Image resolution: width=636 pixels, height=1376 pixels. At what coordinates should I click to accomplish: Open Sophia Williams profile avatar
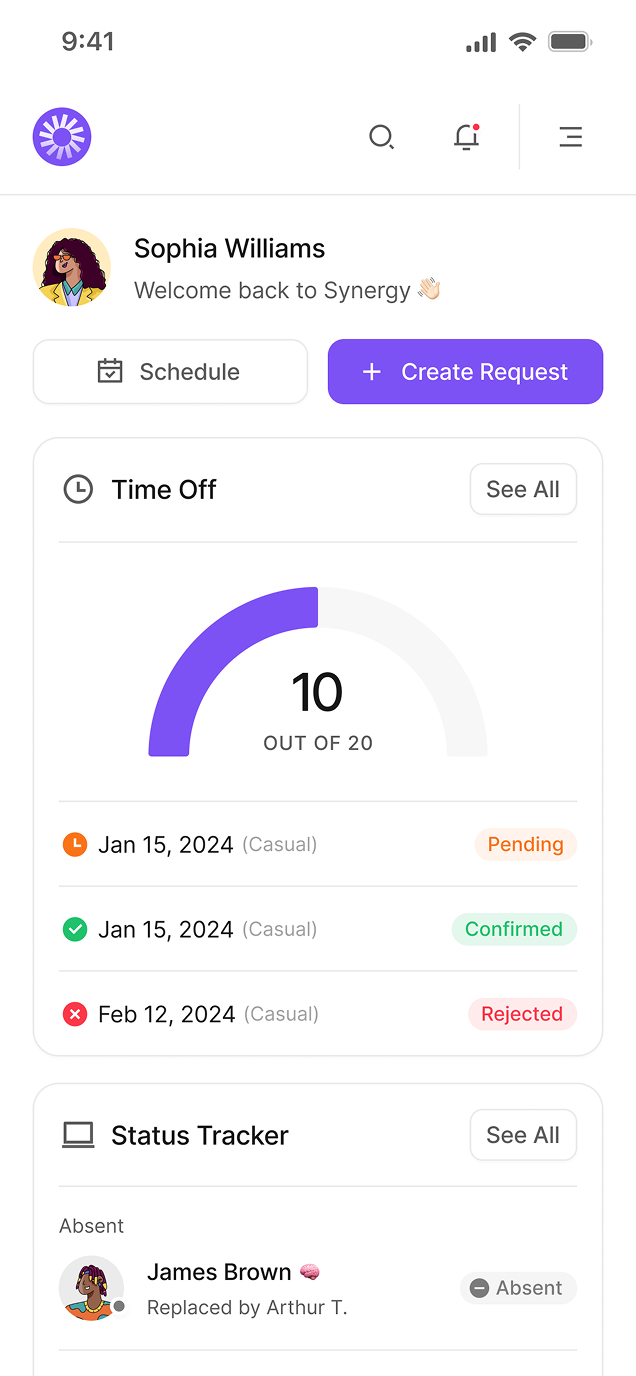point(72,267)
